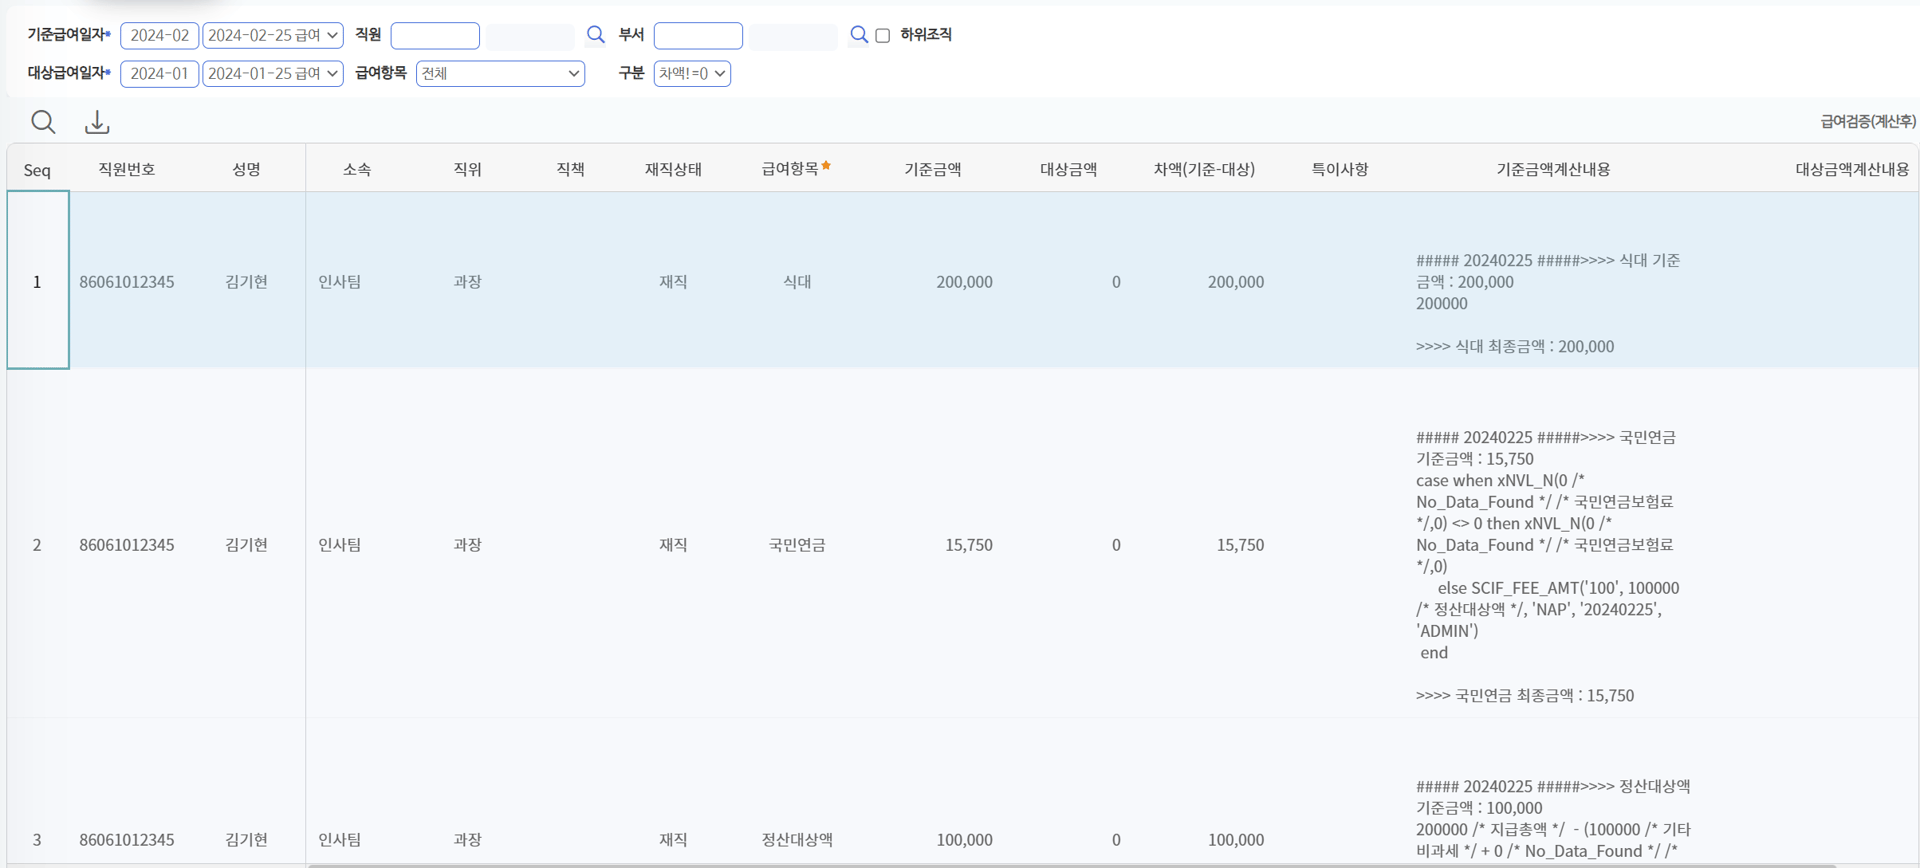The width and height of the screenshot is (1920, 868).
Task: Click the 국민연금 pay item cell
Action: pos(797,545)
